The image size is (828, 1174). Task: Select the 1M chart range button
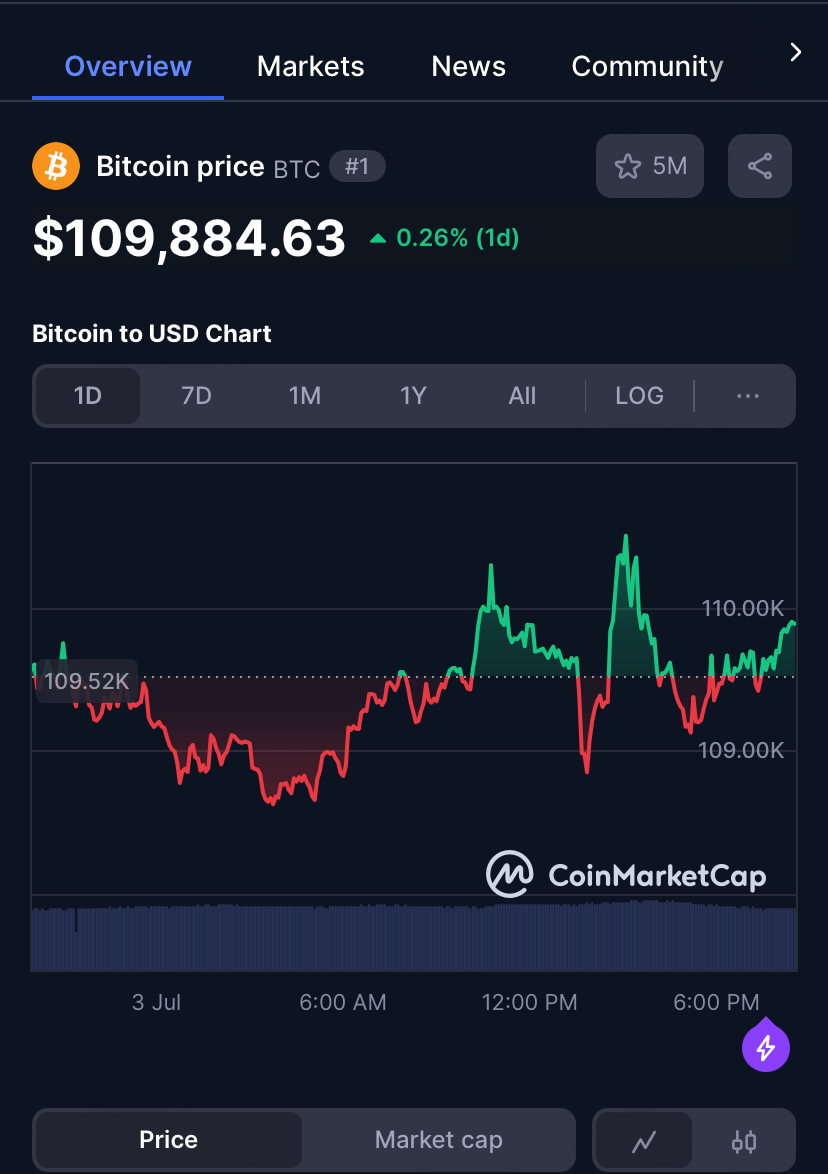pos(305,395)
